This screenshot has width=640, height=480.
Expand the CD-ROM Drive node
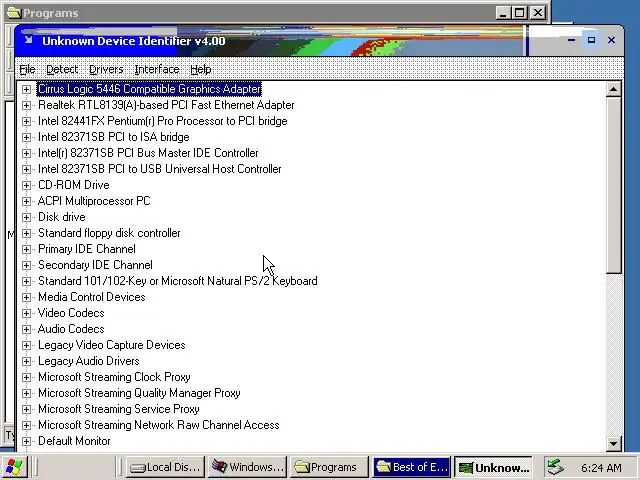pyautogui.click(x=27, y=185)
